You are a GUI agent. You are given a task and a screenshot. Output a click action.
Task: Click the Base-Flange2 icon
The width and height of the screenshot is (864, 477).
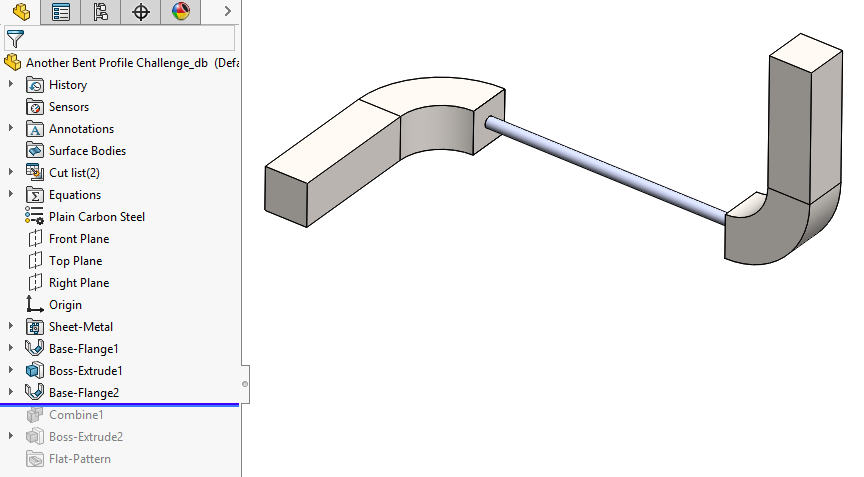click(35, 392)
